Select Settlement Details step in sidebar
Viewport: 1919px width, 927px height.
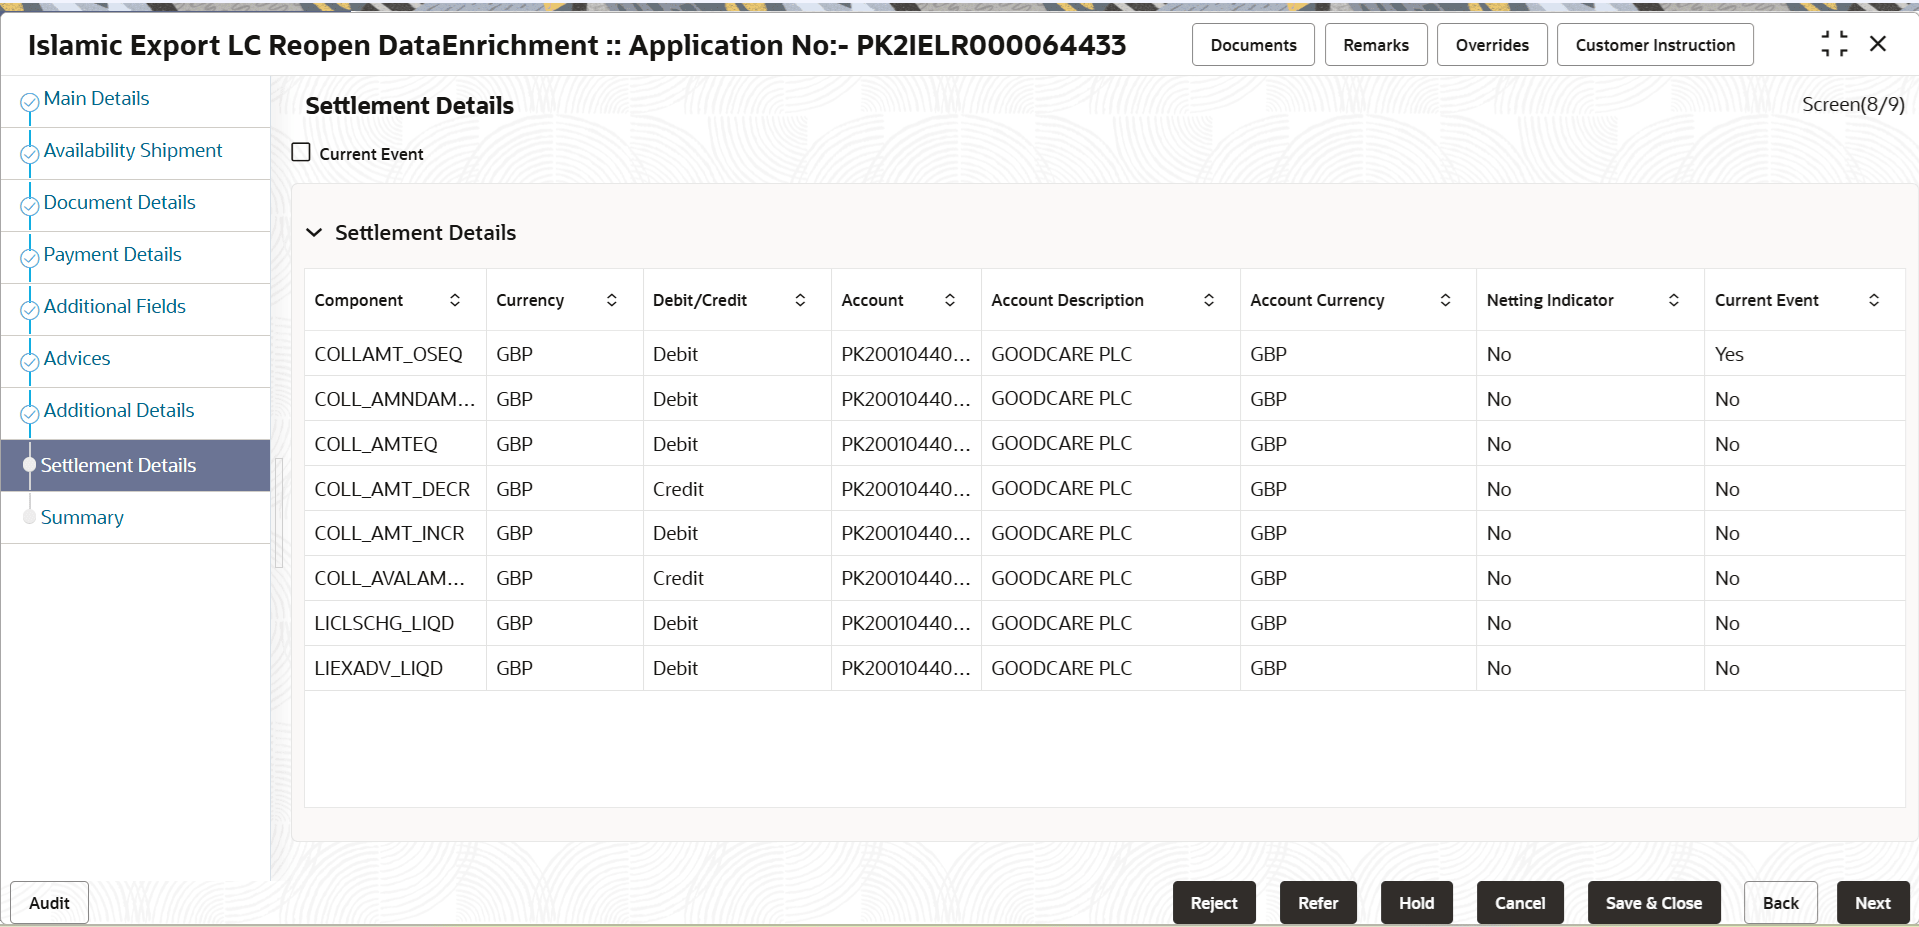click(x=135, y=465)
